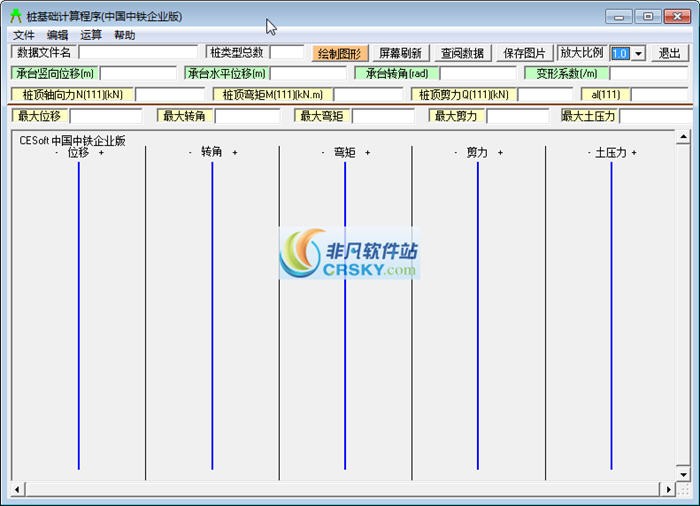Click the 退出 button

[669, 53]
